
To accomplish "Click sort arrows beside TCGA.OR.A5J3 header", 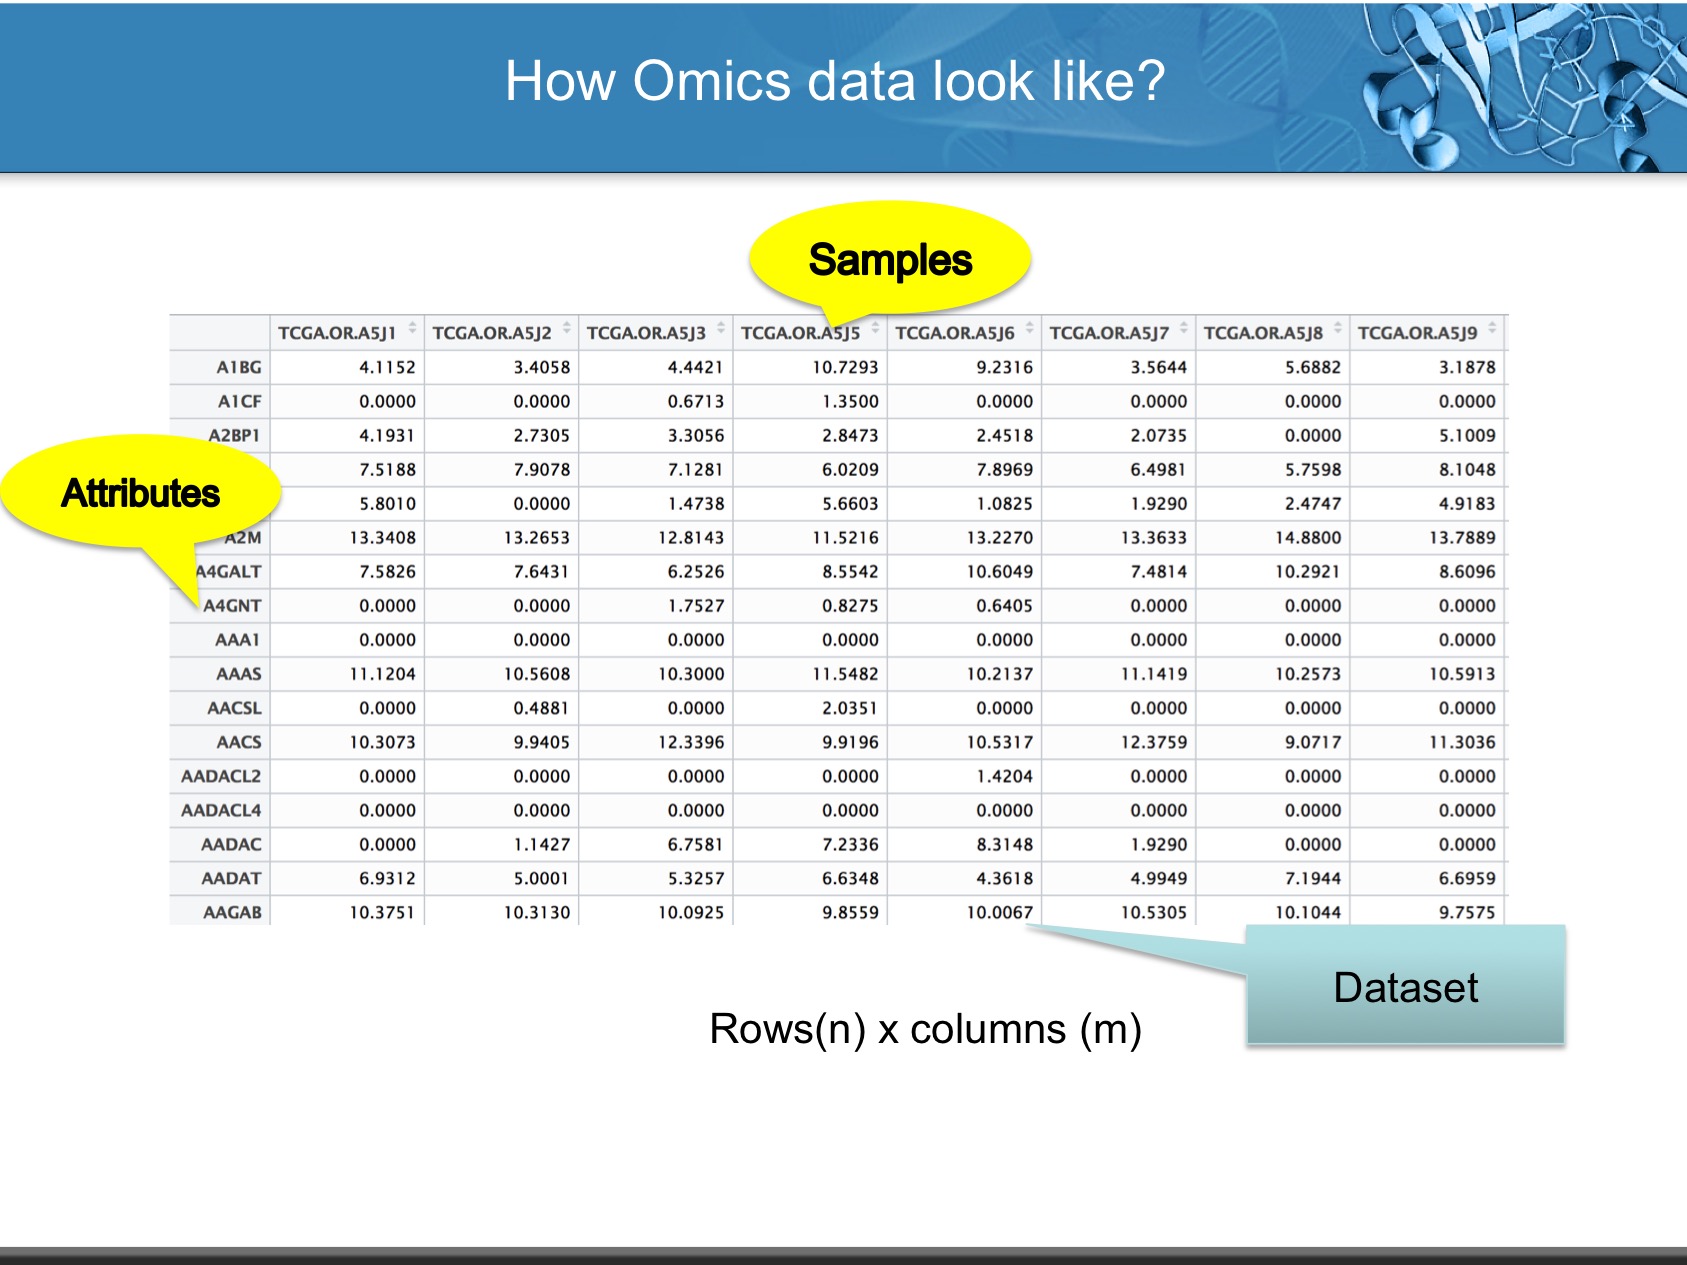I will pos(721,330).
